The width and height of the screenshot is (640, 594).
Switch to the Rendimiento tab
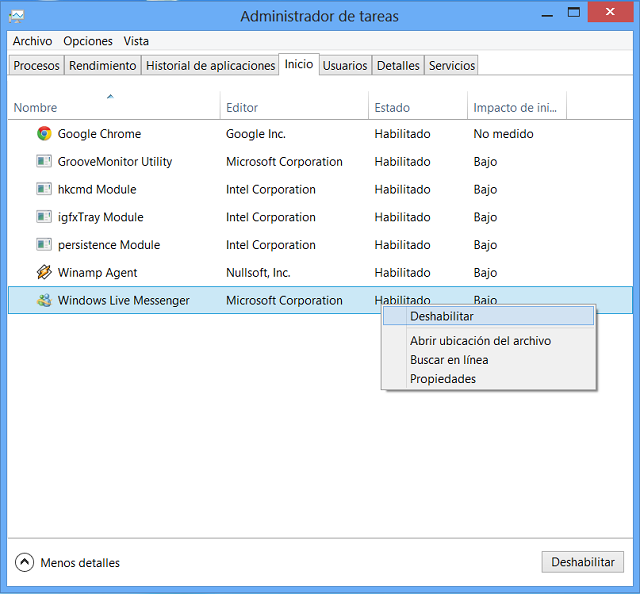pyautogui.click(x=102, y=66)
